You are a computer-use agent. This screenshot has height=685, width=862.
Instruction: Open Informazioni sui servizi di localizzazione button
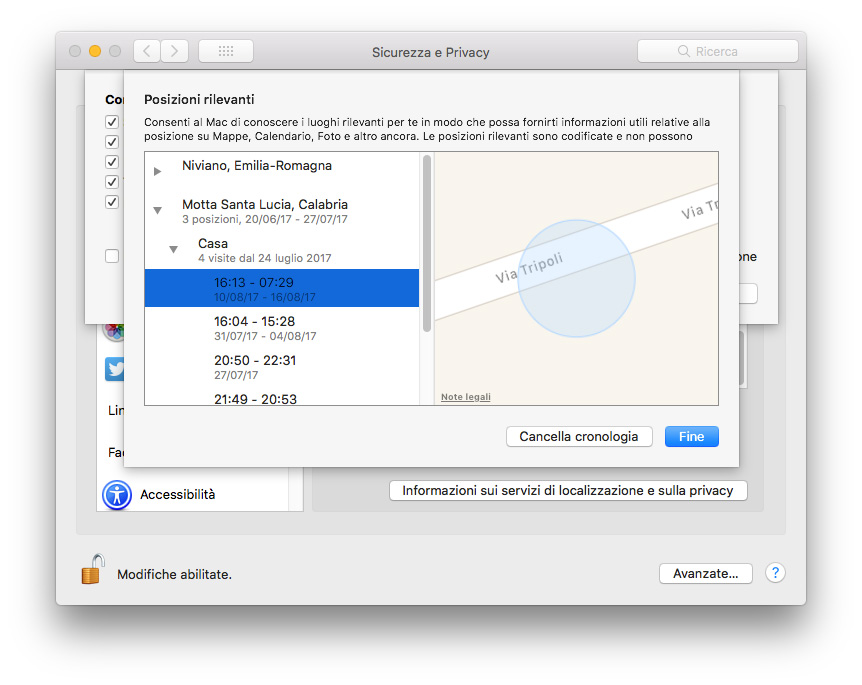click(568, 490)
